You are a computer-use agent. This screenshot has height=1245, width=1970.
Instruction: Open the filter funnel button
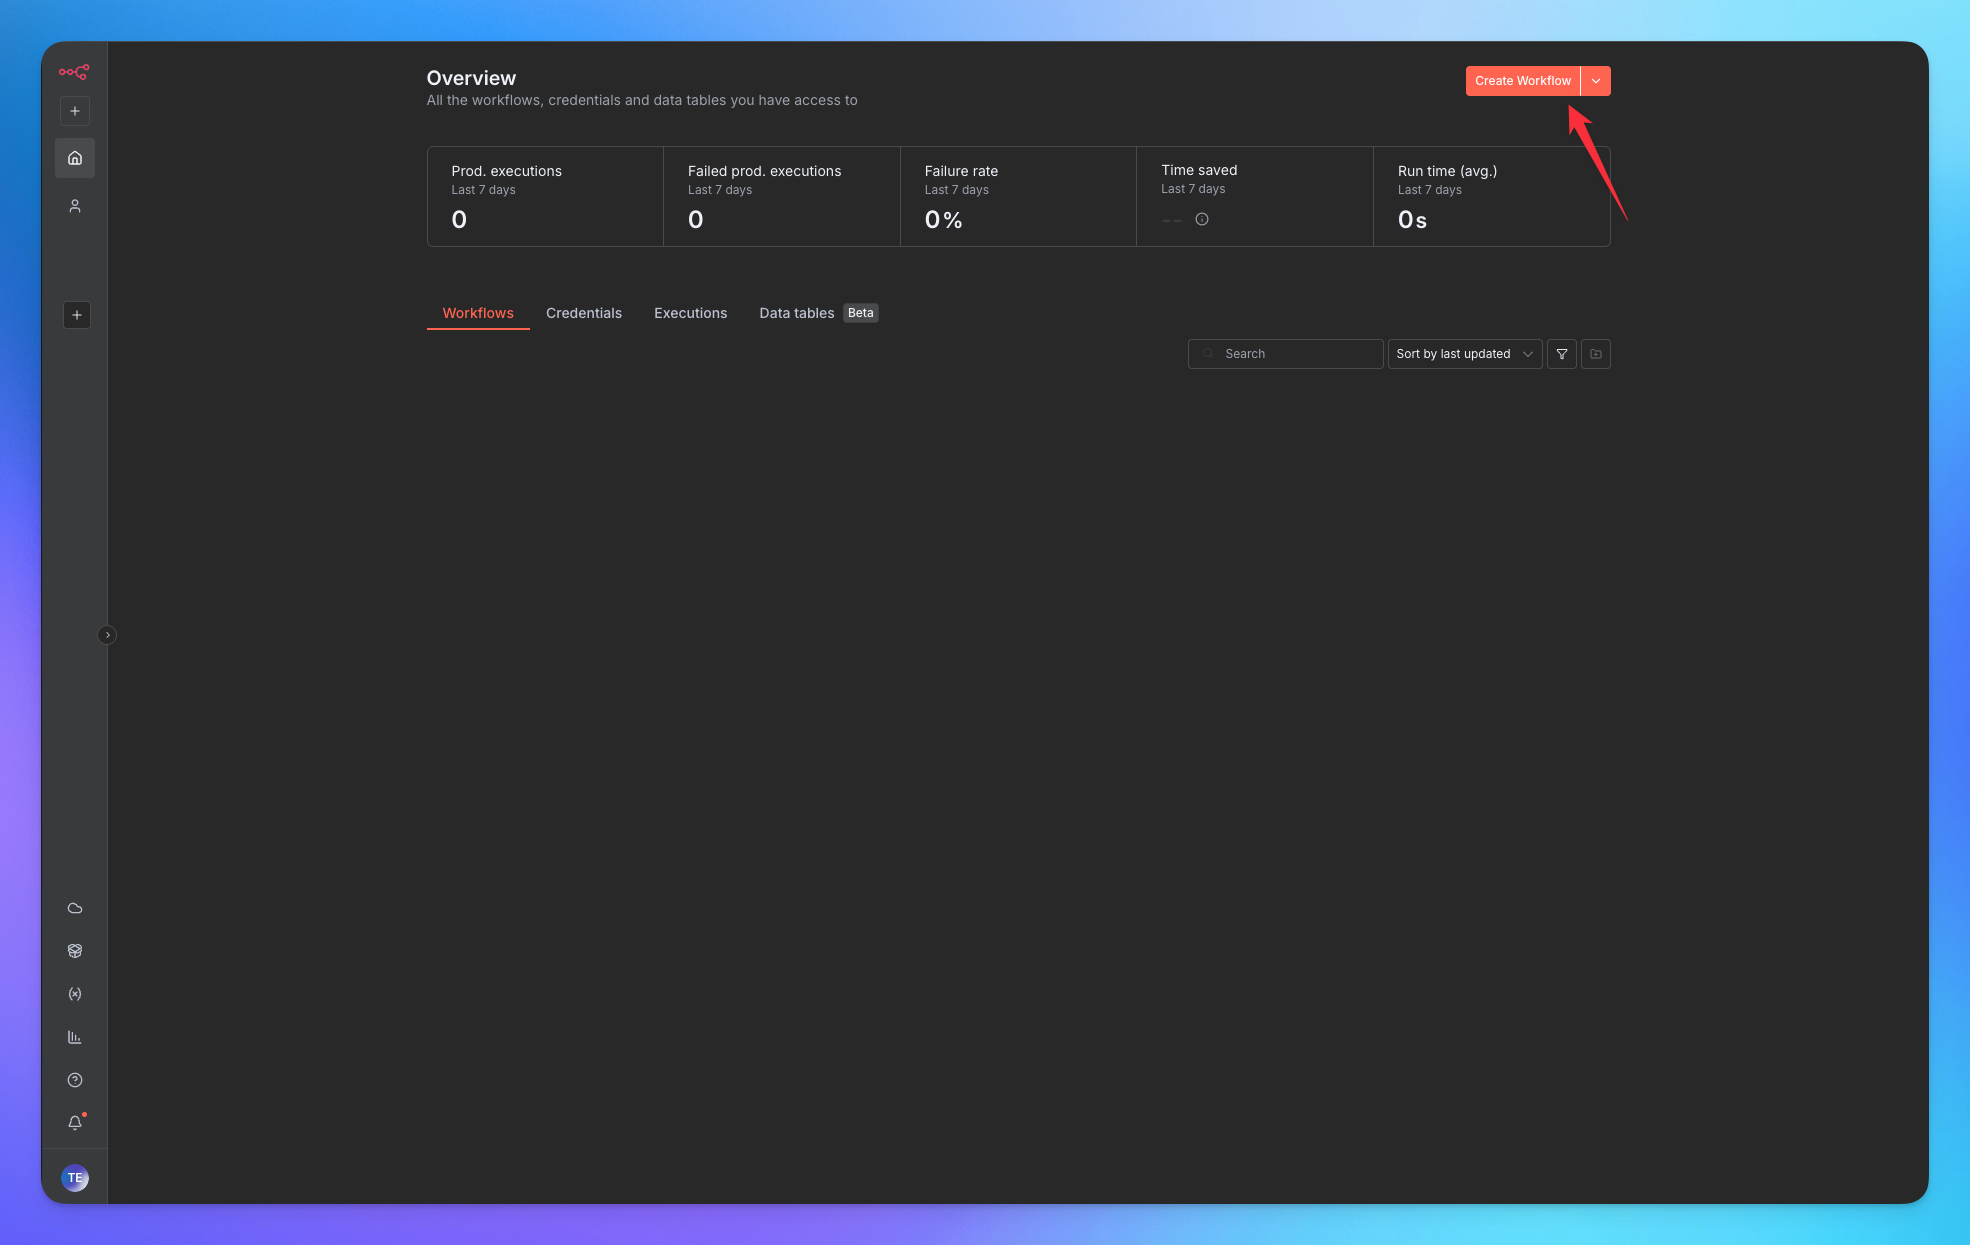point(1562,354)
